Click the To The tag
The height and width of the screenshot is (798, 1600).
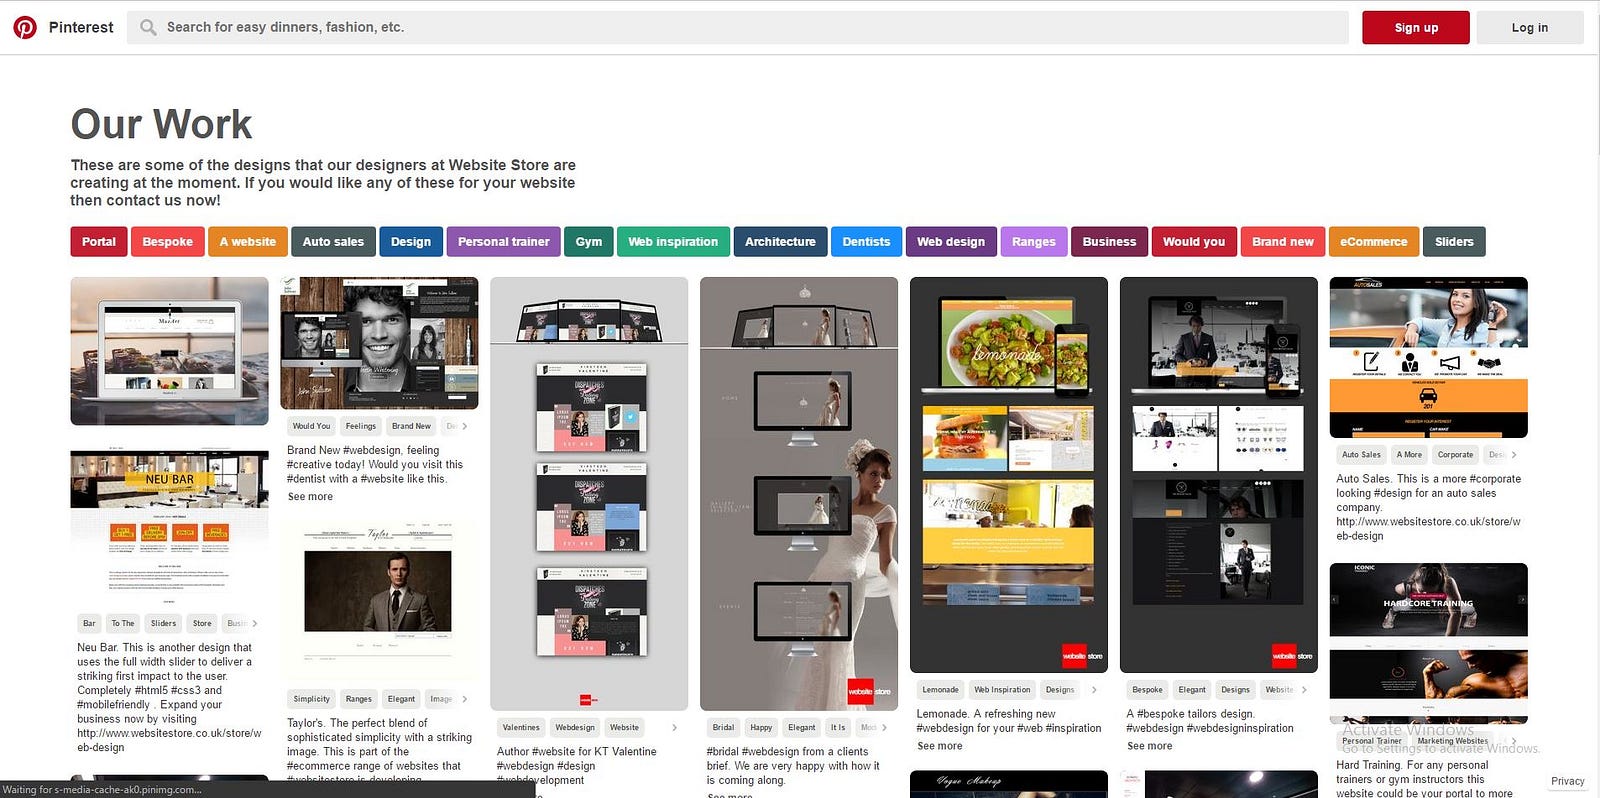coord(123,623)
